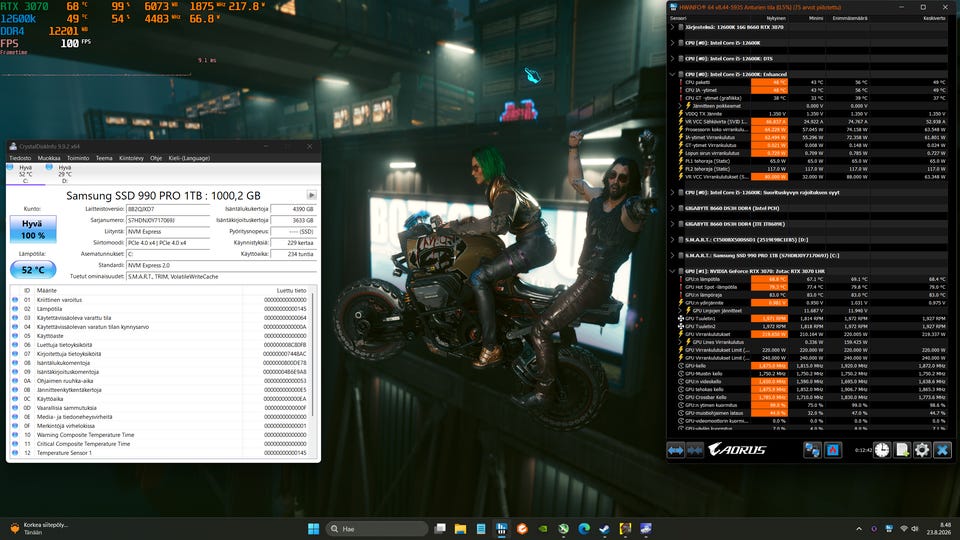Click HWiNFO red fan-control icon button
This screenshot has height=540, width=960.
[833, 450]
